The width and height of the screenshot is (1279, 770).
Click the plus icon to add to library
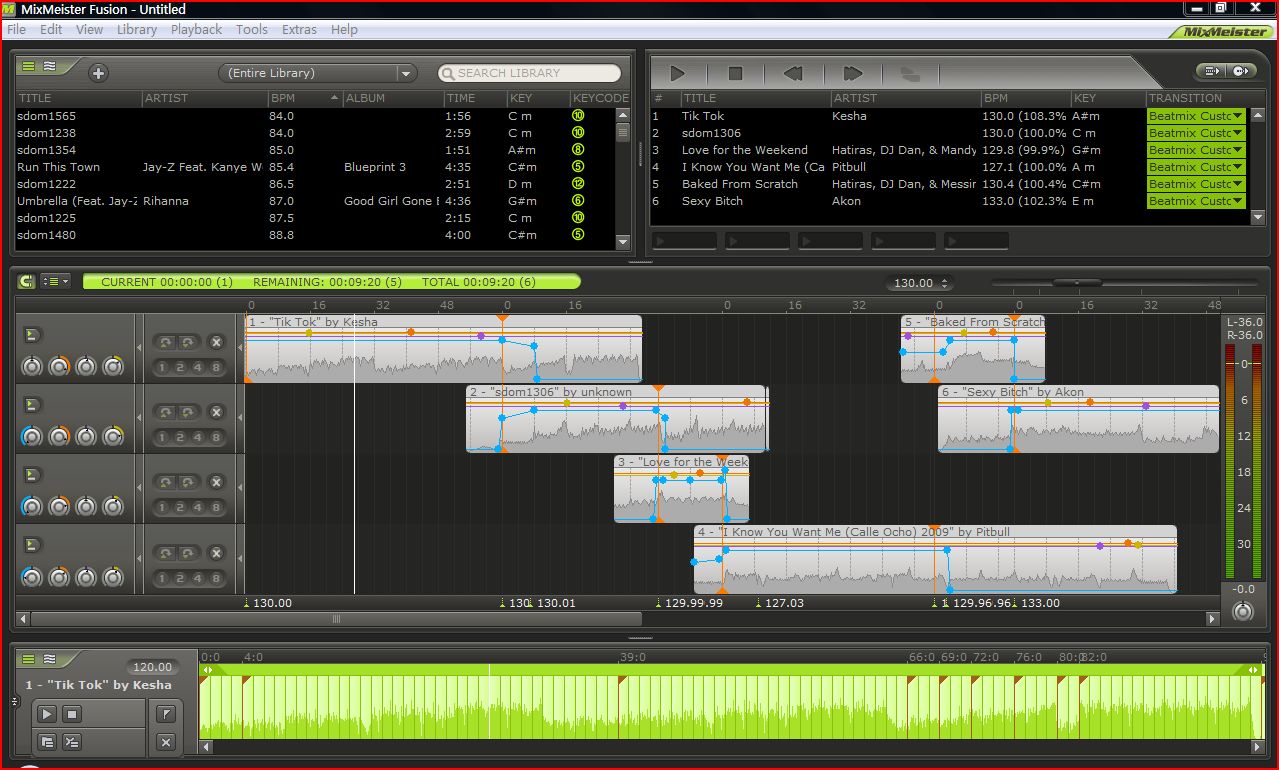(98, 73)
